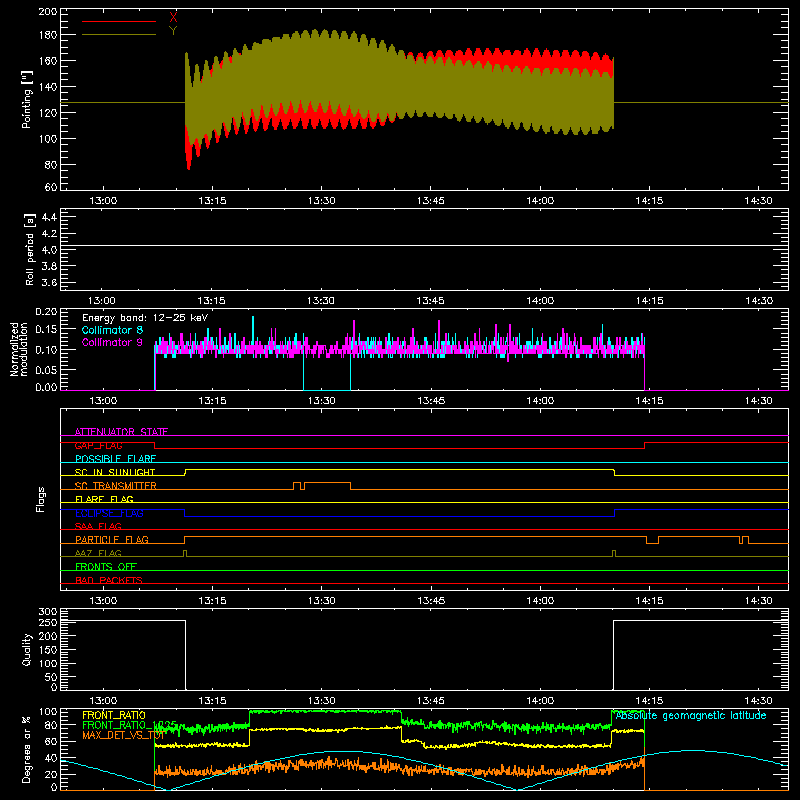Click the Collimator 8 legend label
800x800 pixels.
(x=112, y=330)
